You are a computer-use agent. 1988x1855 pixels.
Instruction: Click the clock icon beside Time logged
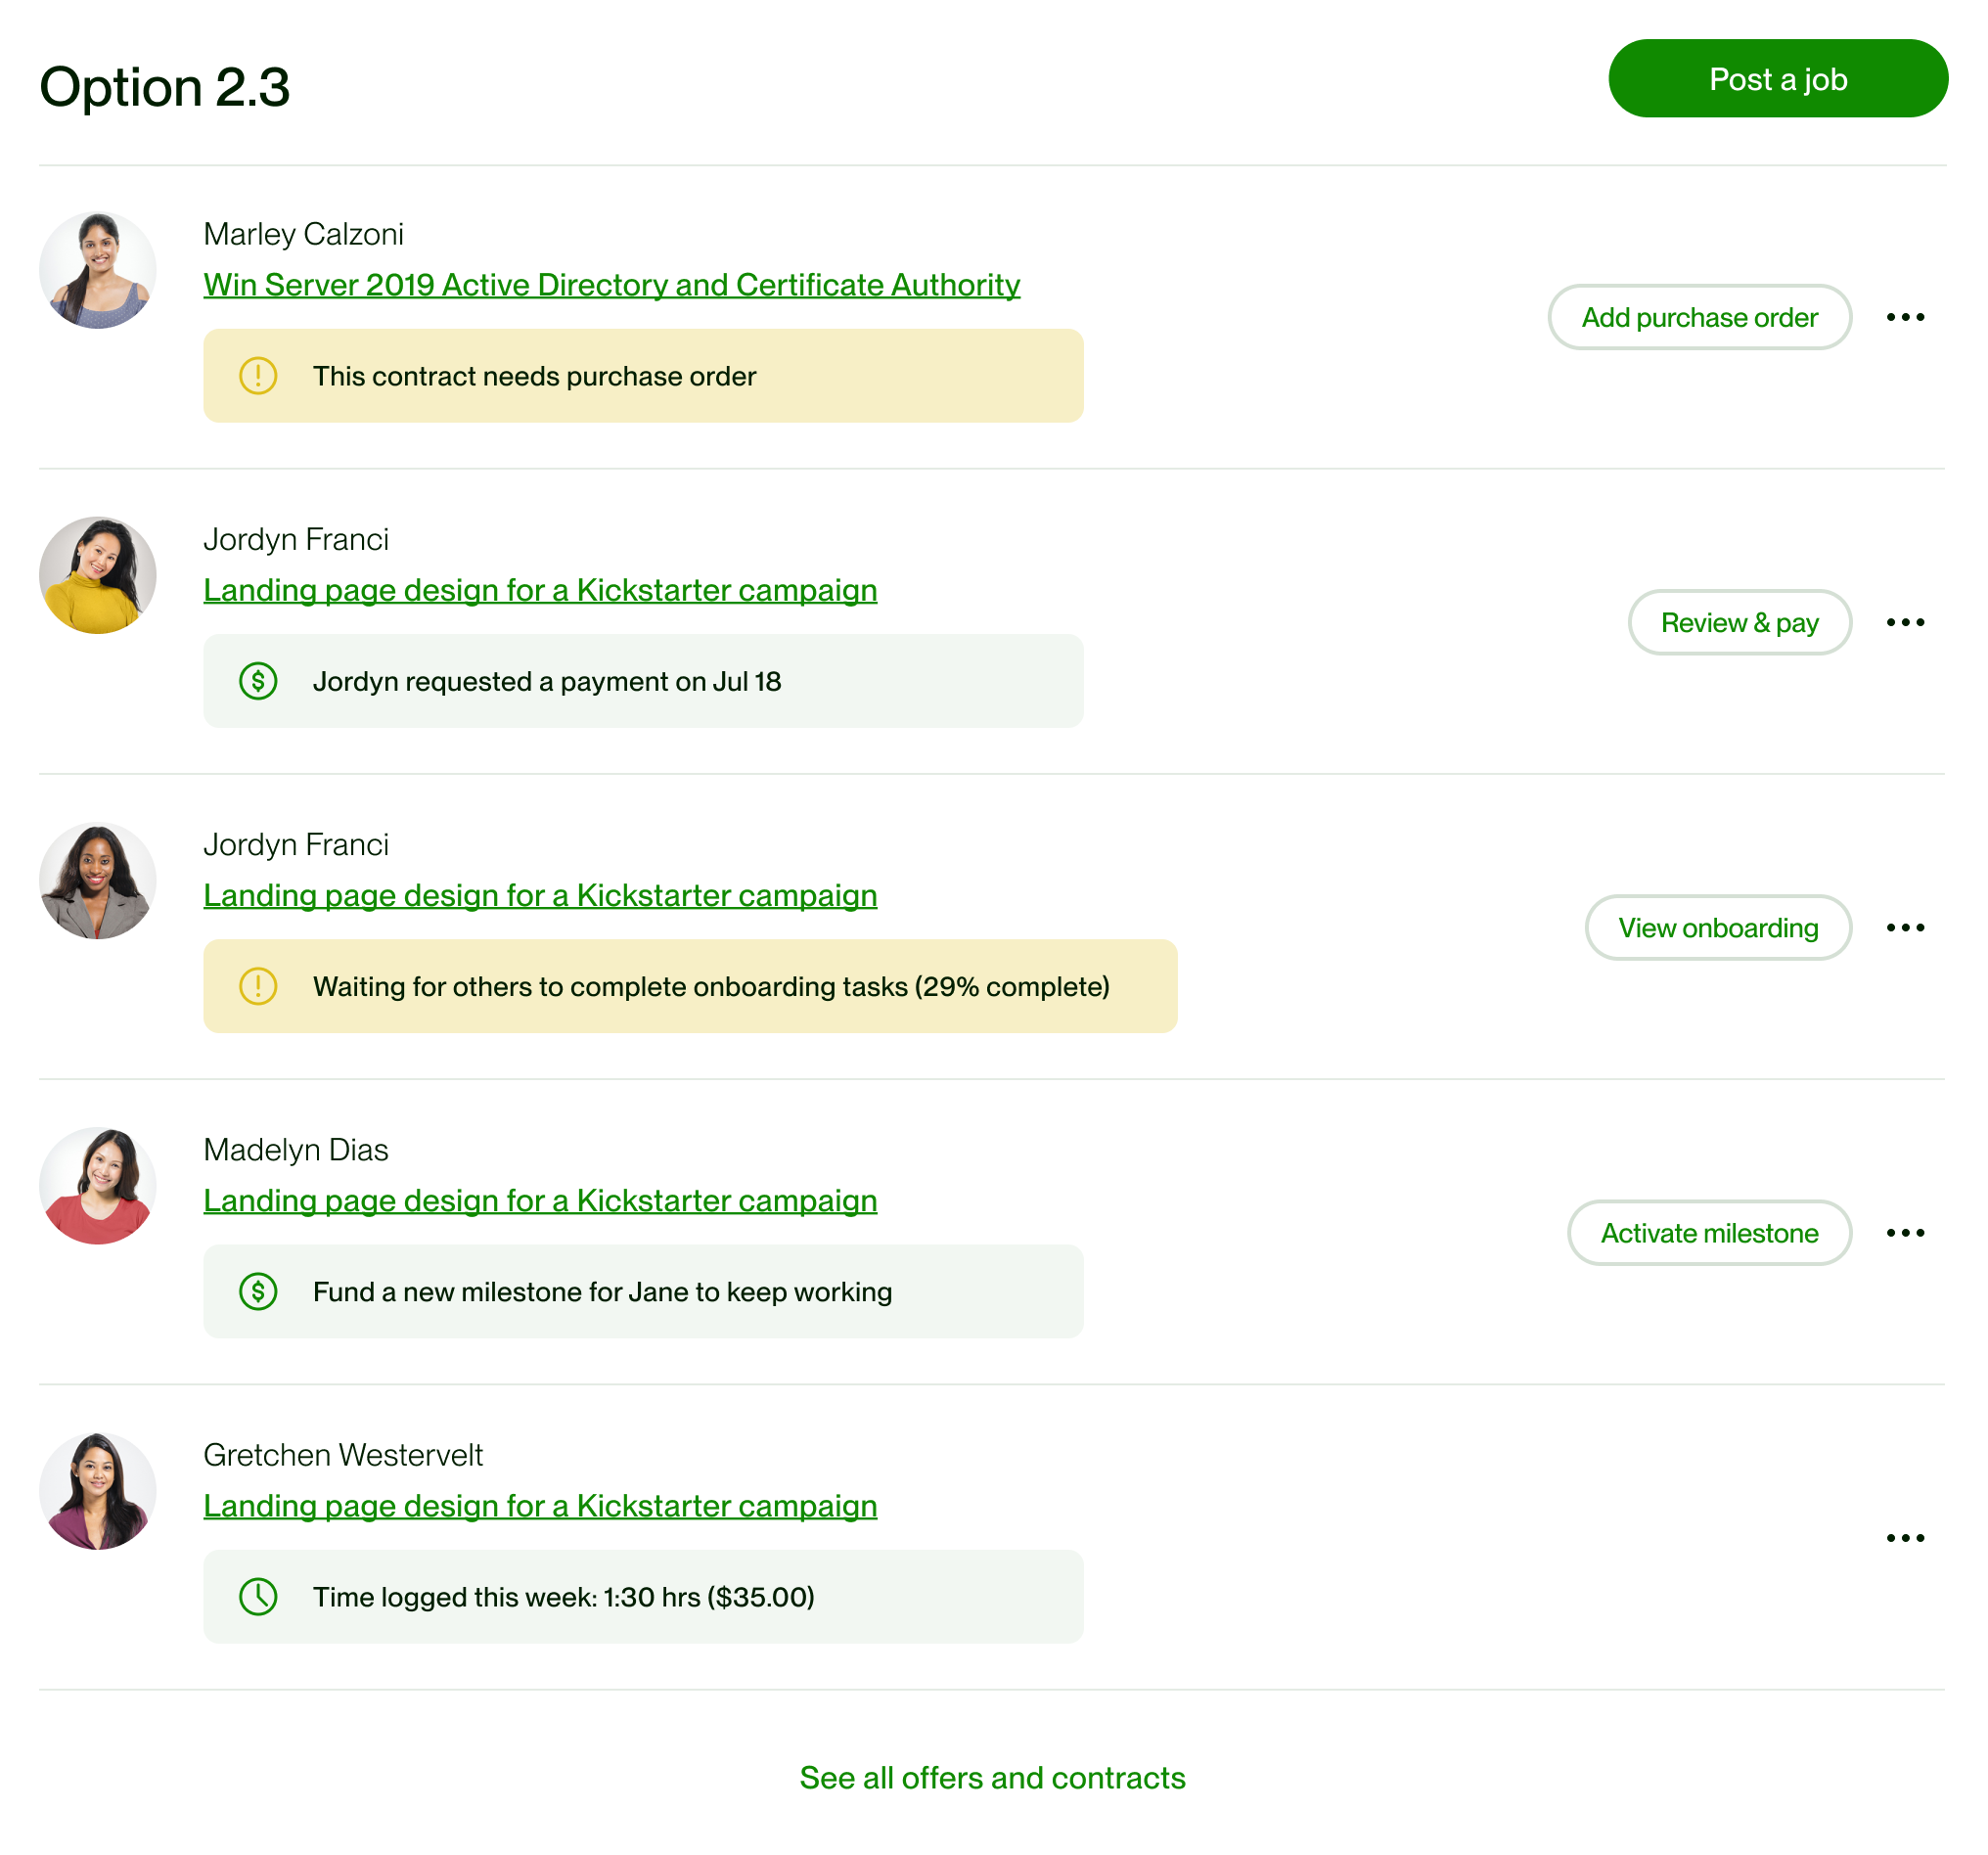tap(258, 1596)
